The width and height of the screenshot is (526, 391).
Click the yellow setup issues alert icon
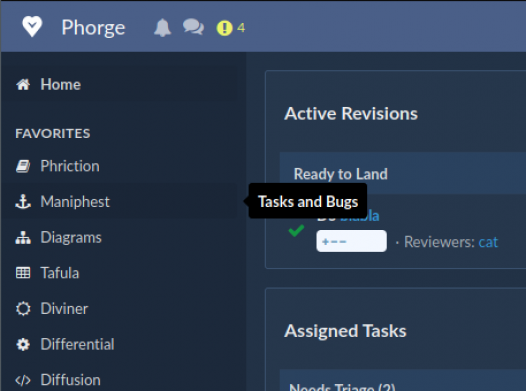(x=224, y=28)
